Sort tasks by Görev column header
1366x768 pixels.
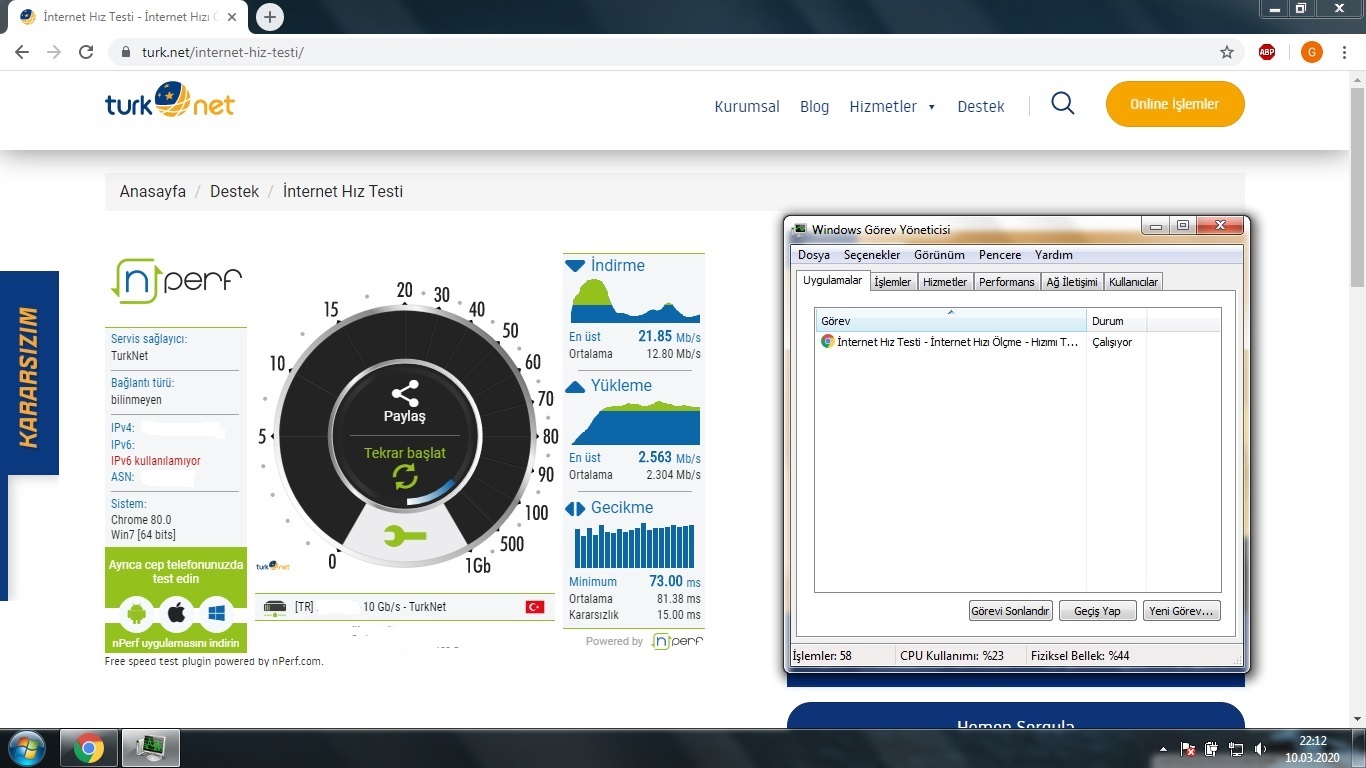click(950, 320)
